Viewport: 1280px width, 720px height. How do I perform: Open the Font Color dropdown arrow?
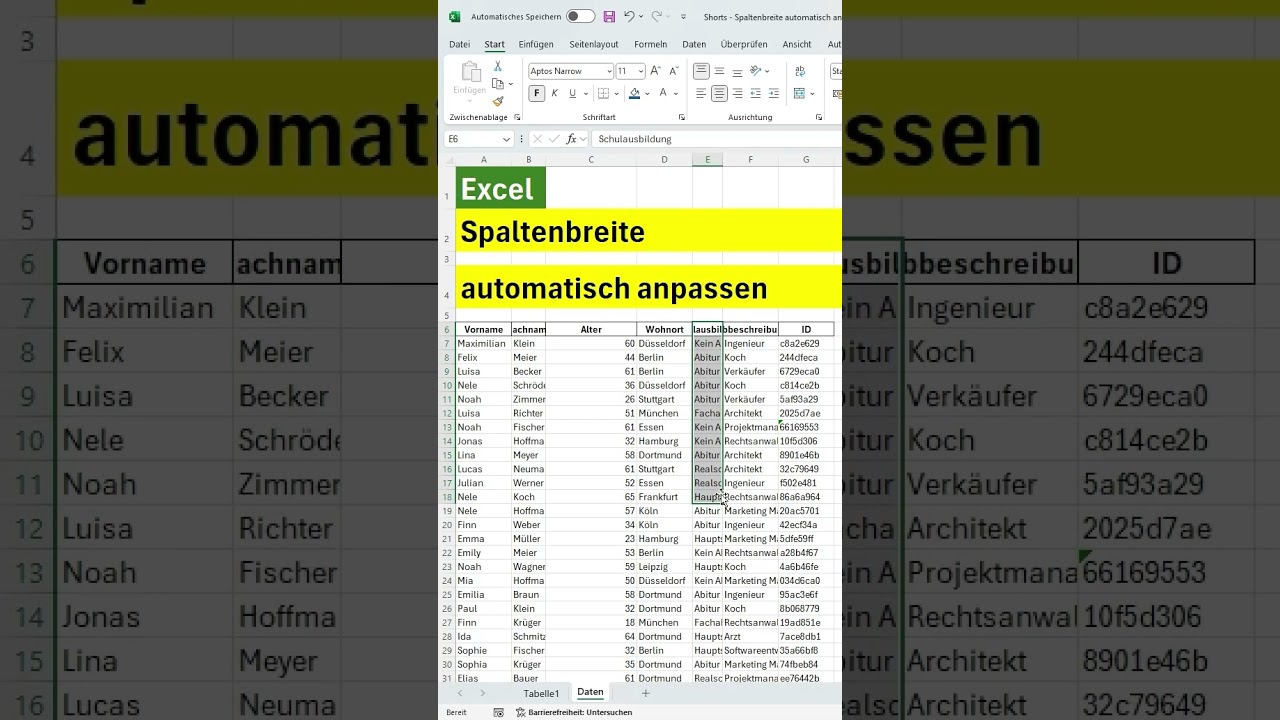coord(675,94)
